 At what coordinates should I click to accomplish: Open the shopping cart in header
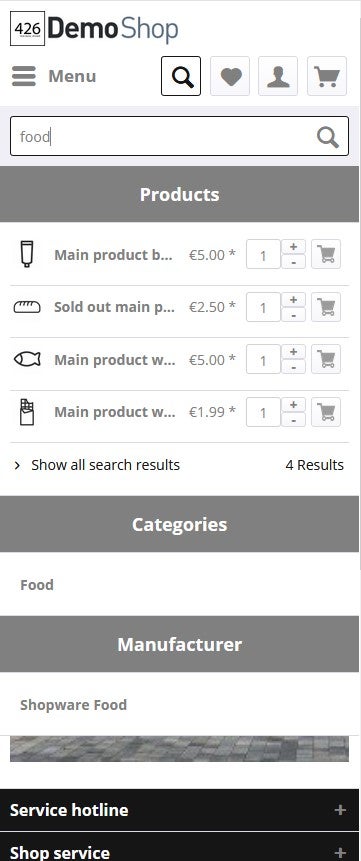click(327, 76)
